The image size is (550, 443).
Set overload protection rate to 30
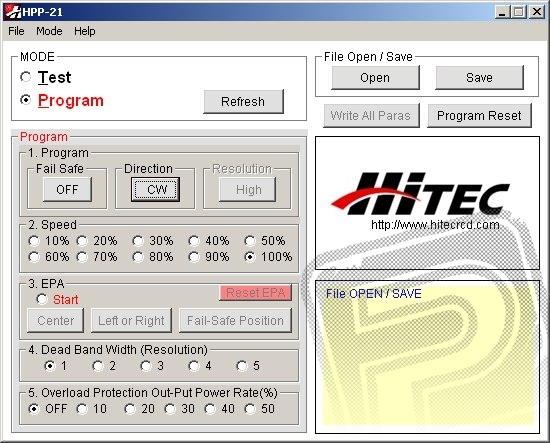click(x=170, y=409)
